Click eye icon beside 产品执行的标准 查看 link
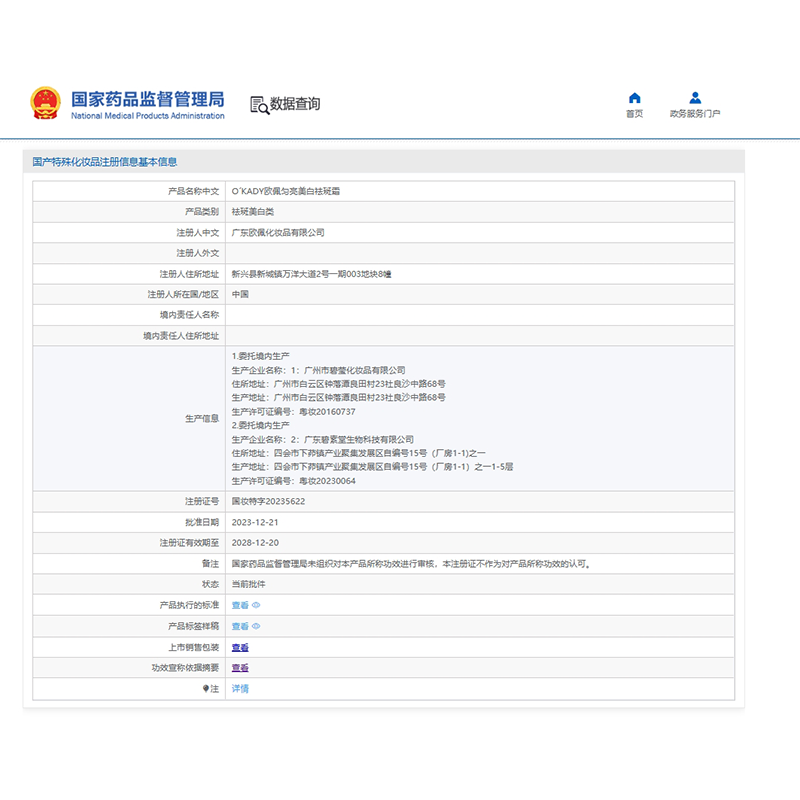 (257, 604)
